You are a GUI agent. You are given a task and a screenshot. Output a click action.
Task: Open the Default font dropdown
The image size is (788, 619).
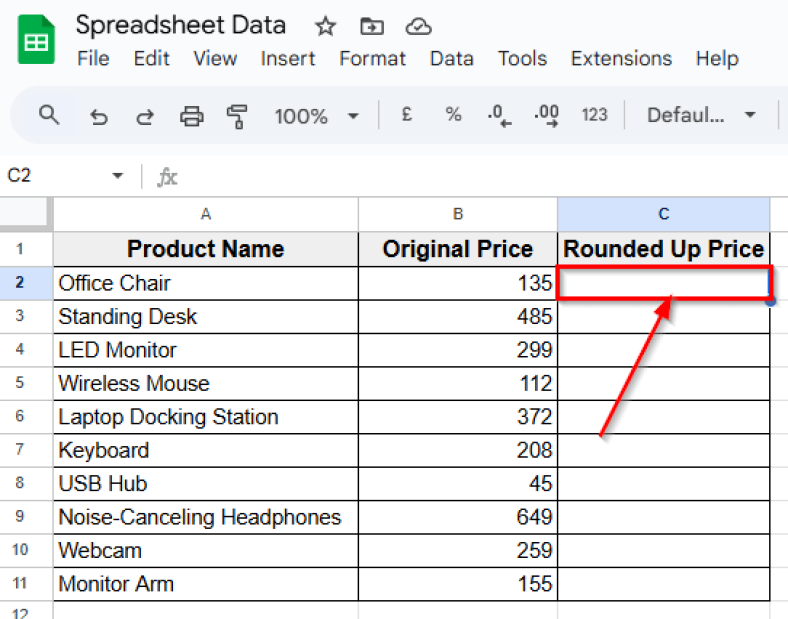701,115
